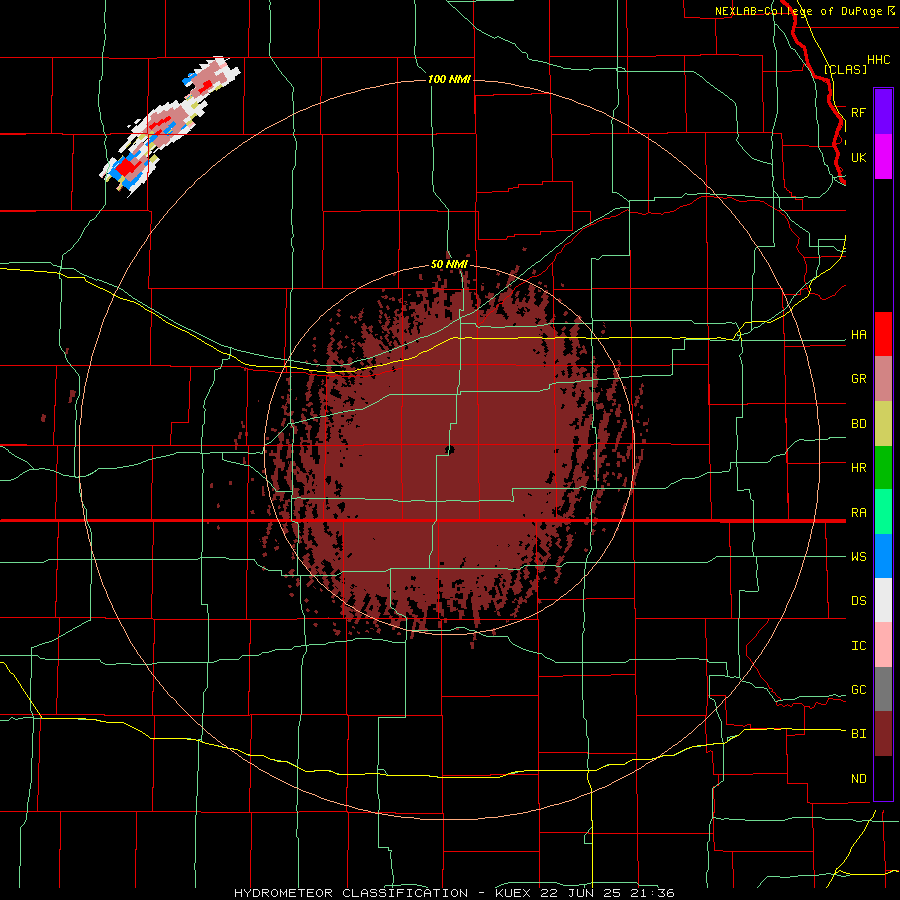Click the "WS" legend label
Viewport: 900px width, 900px height.
[859, 557]
